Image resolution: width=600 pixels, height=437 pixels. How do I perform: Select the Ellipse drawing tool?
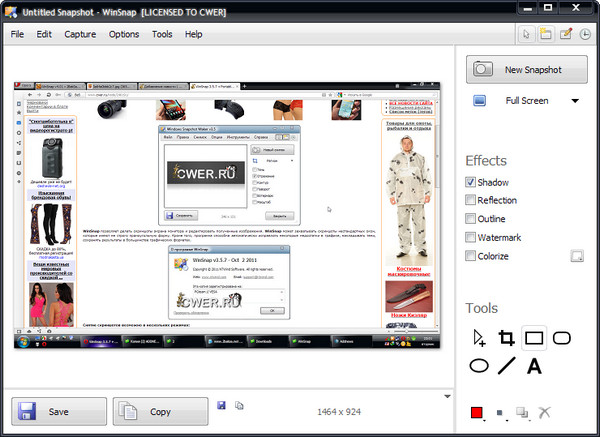[x=479, y=366]
